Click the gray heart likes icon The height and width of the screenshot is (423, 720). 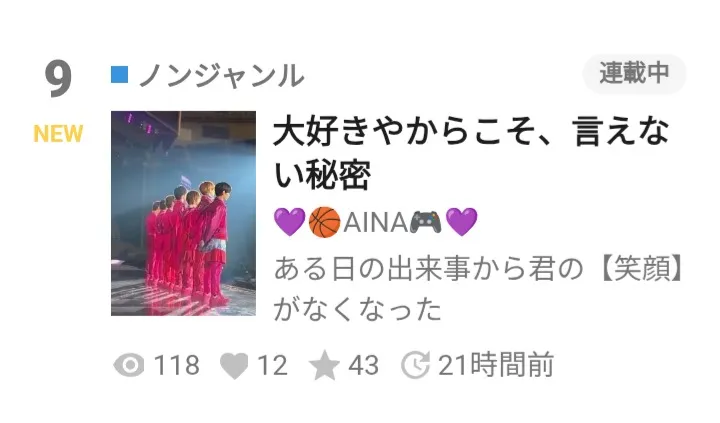pyautogui.click(x=234, y=367)
